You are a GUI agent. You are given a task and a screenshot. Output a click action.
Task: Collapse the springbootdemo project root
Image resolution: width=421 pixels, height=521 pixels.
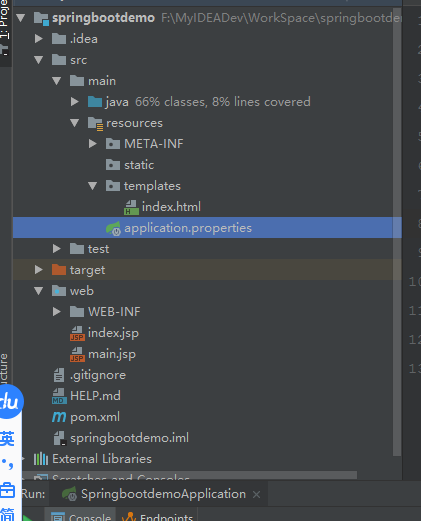click(21, 18)
